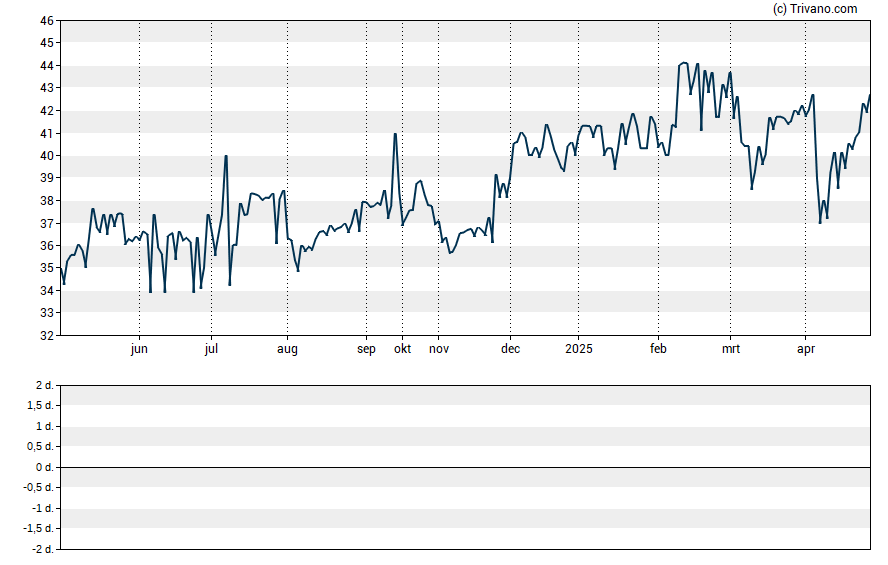
Task: Click the '41' y-axis value
Action: click(47, 134)
